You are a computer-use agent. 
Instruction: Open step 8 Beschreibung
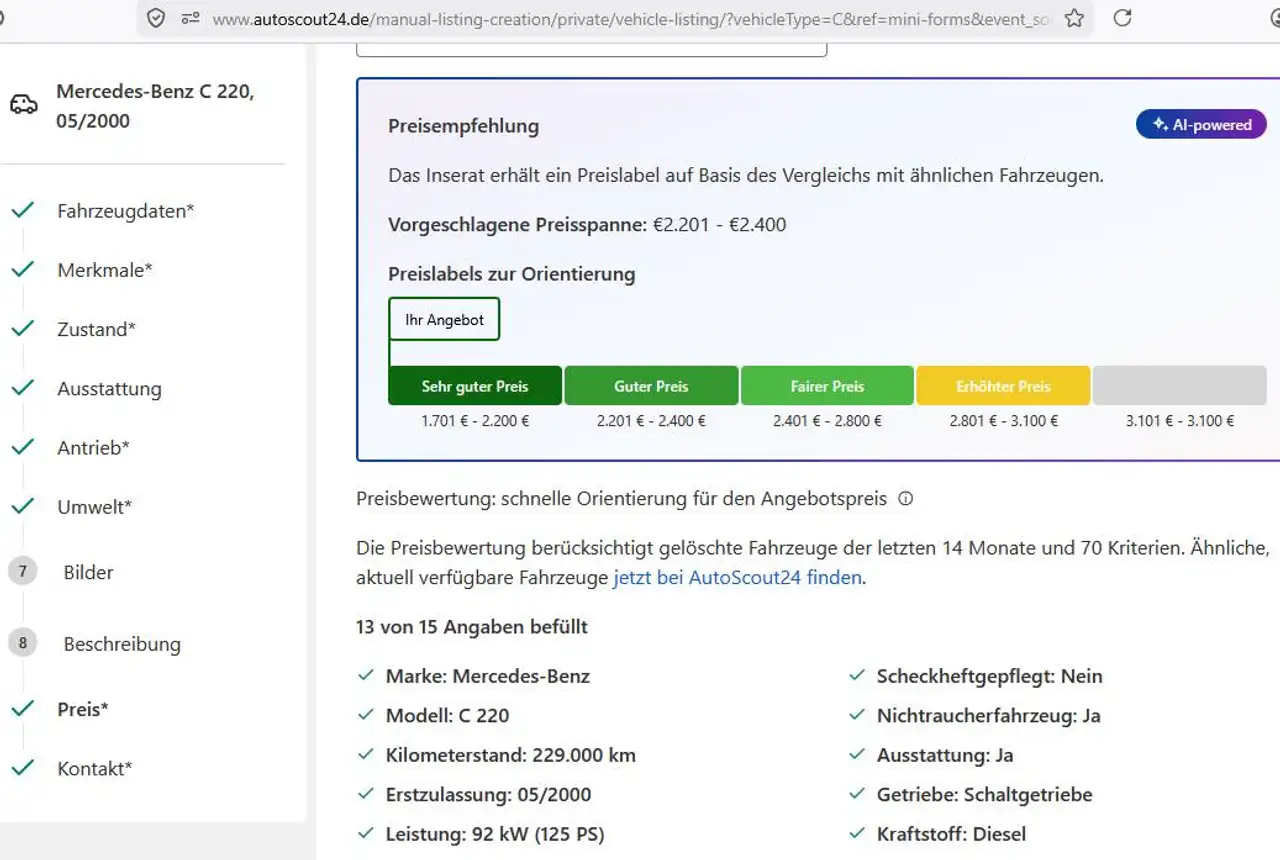pos(122,644)
